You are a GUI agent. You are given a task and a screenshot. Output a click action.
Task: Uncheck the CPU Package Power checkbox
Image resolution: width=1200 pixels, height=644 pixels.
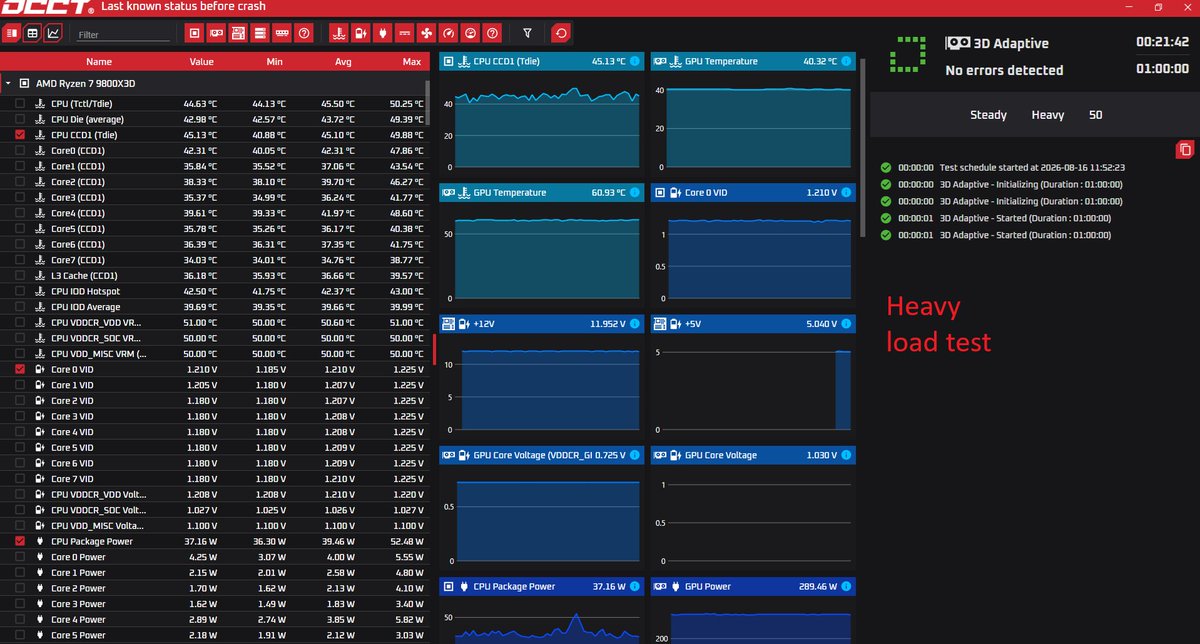20,541
